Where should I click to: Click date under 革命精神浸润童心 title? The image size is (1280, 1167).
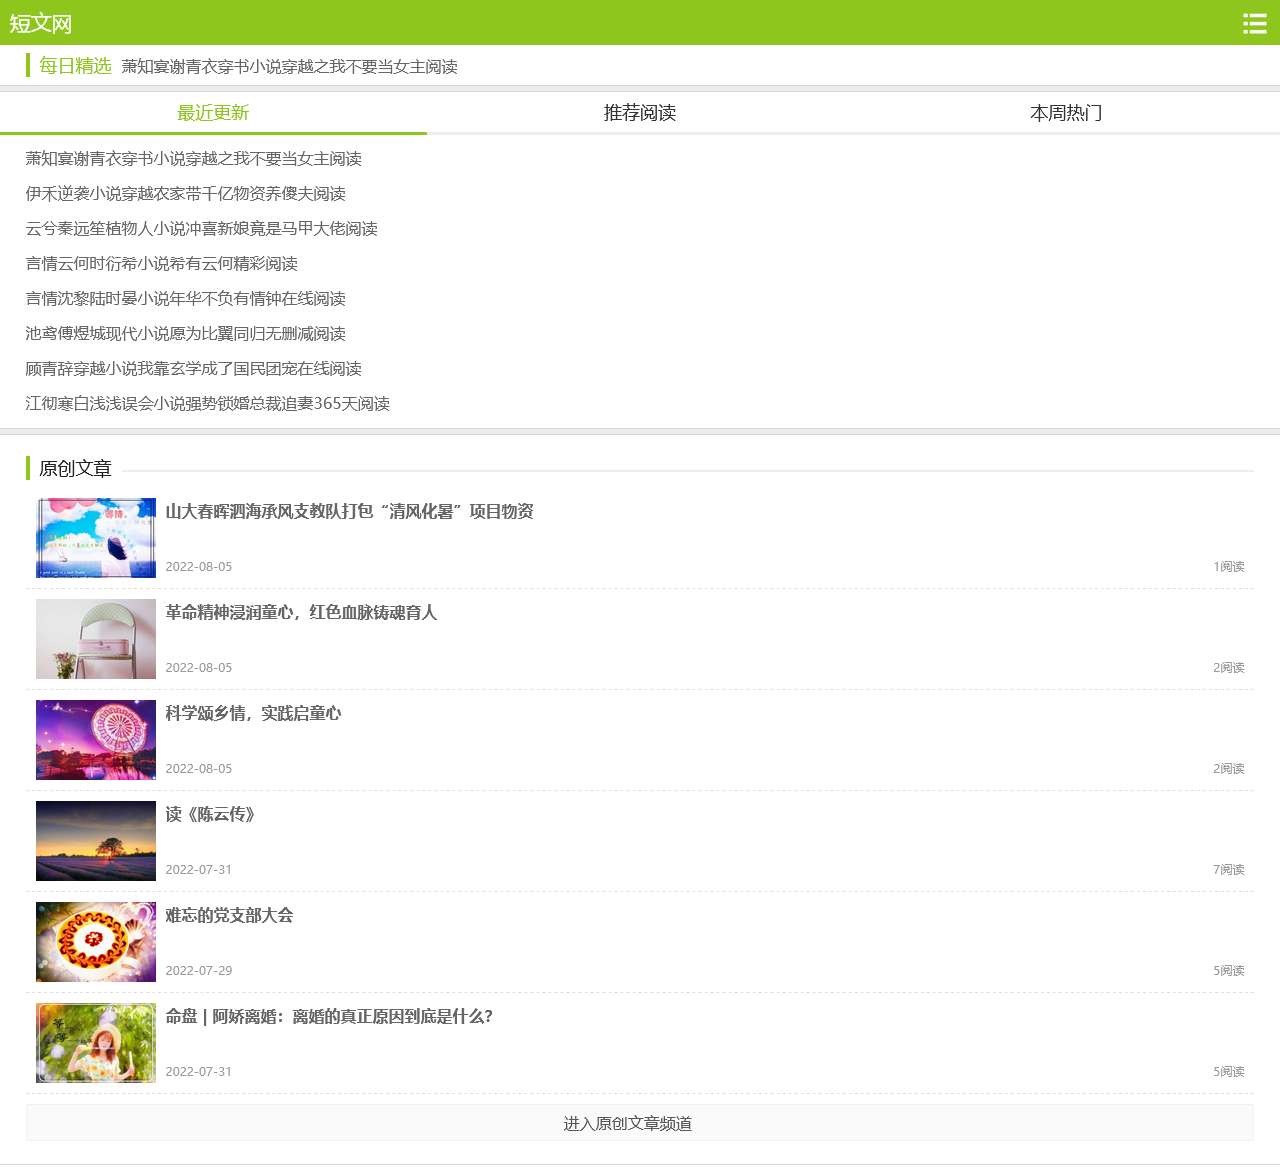coord(199,668)
